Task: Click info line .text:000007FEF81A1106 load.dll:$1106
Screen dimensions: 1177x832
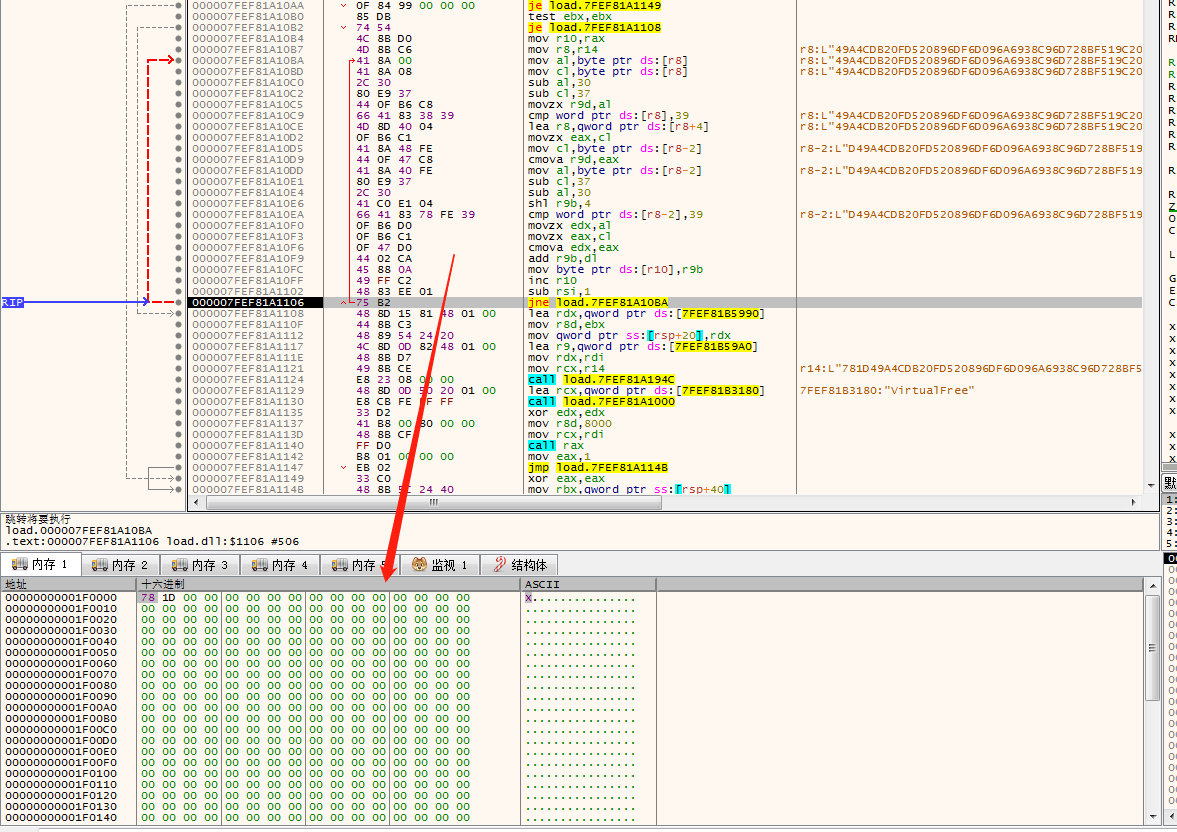Action: pos(152,541)
